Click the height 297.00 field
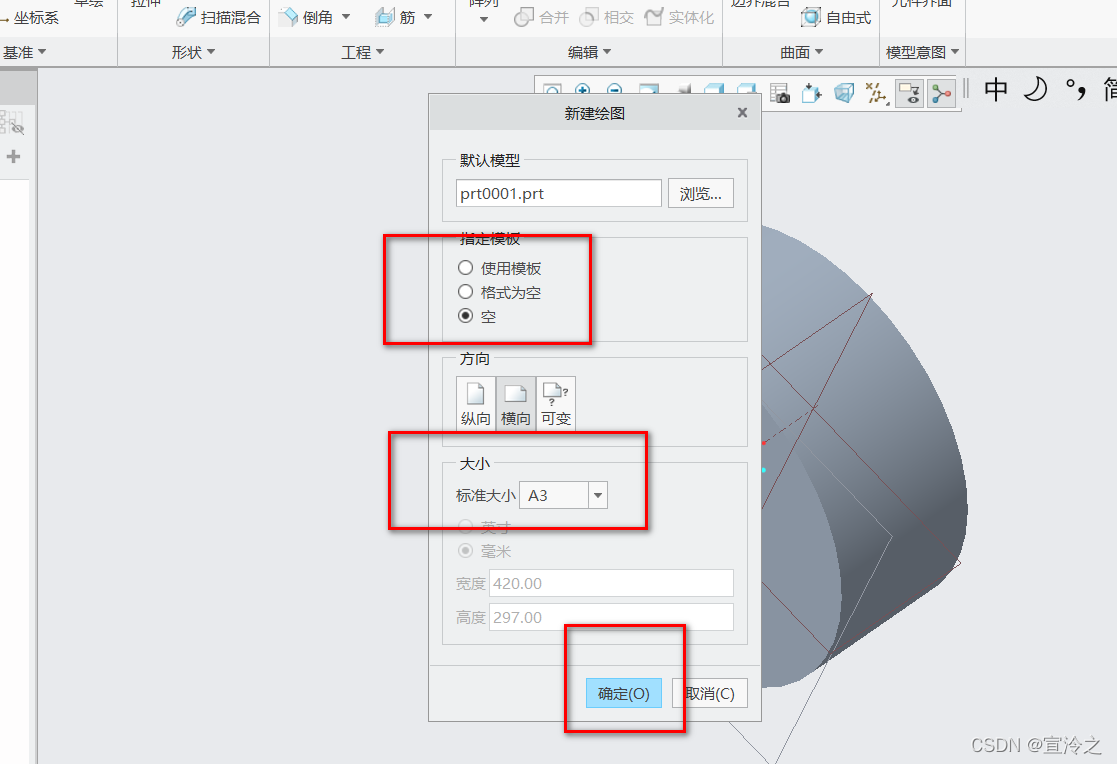This screenshot has width=1117, height=764. point(611,617)
